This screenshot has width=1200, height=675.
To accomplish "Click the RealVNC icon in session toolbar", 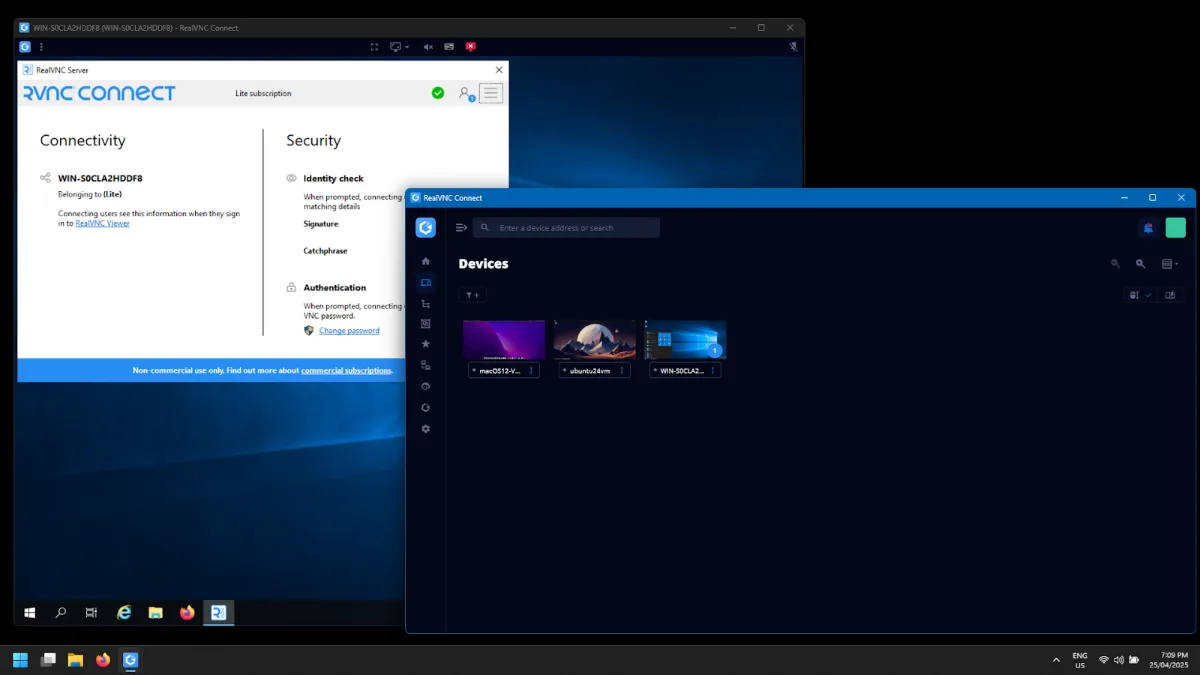I will coord(25,47).
